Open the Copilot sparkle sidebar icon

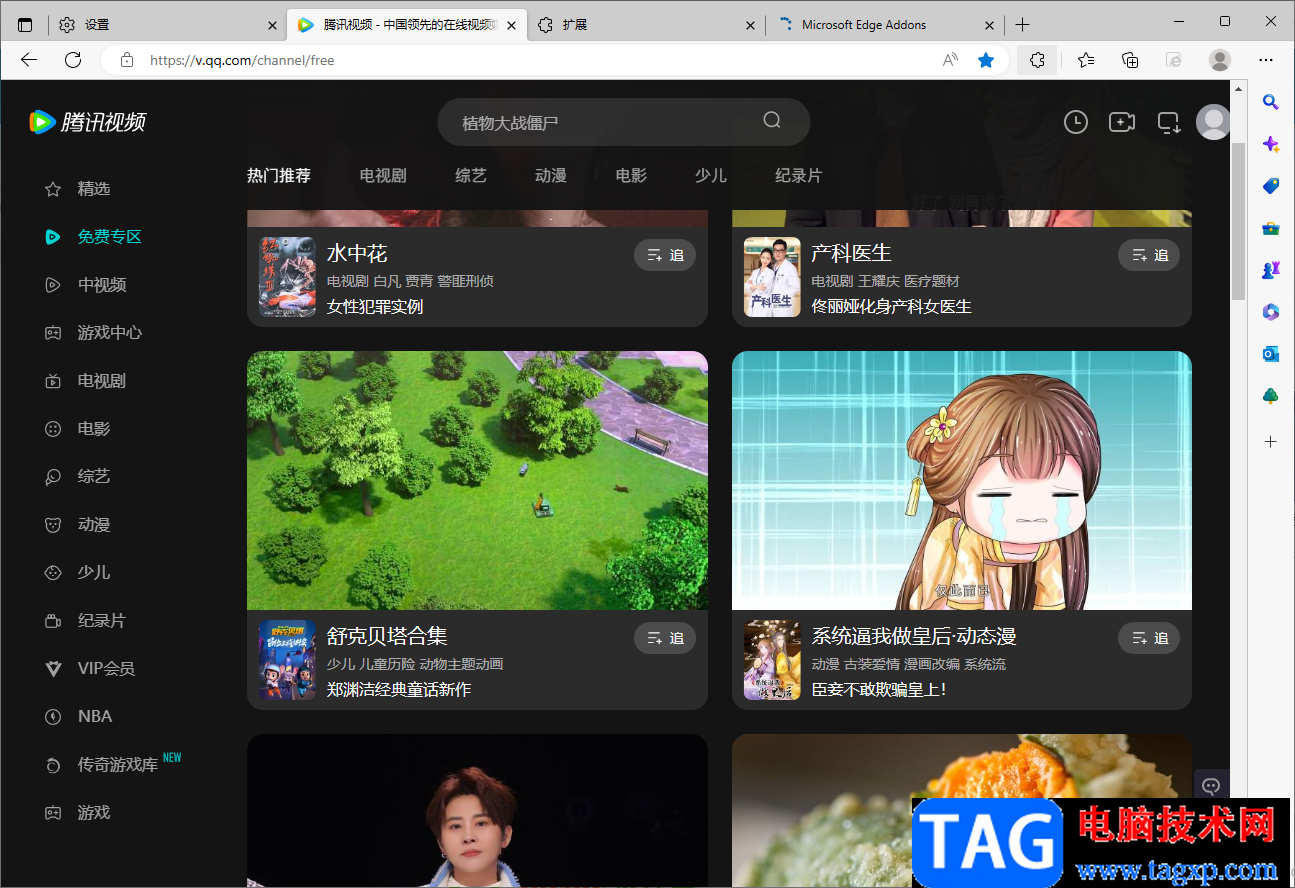pos(1270,144)
